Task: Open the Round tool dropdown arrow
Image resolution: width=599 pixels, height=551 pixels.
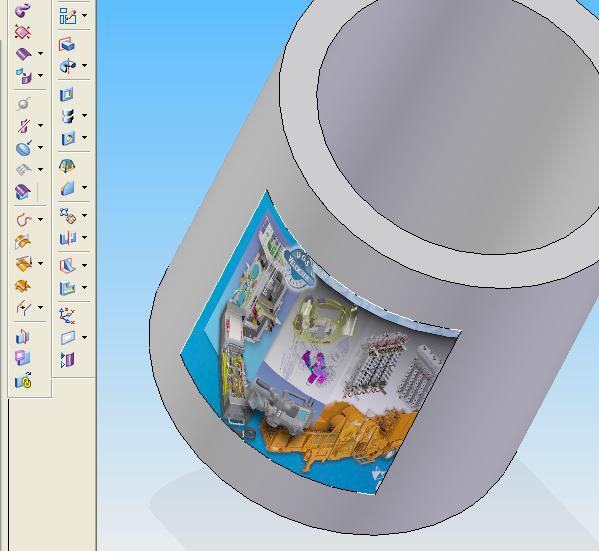Action: click(x=84, y=188)
